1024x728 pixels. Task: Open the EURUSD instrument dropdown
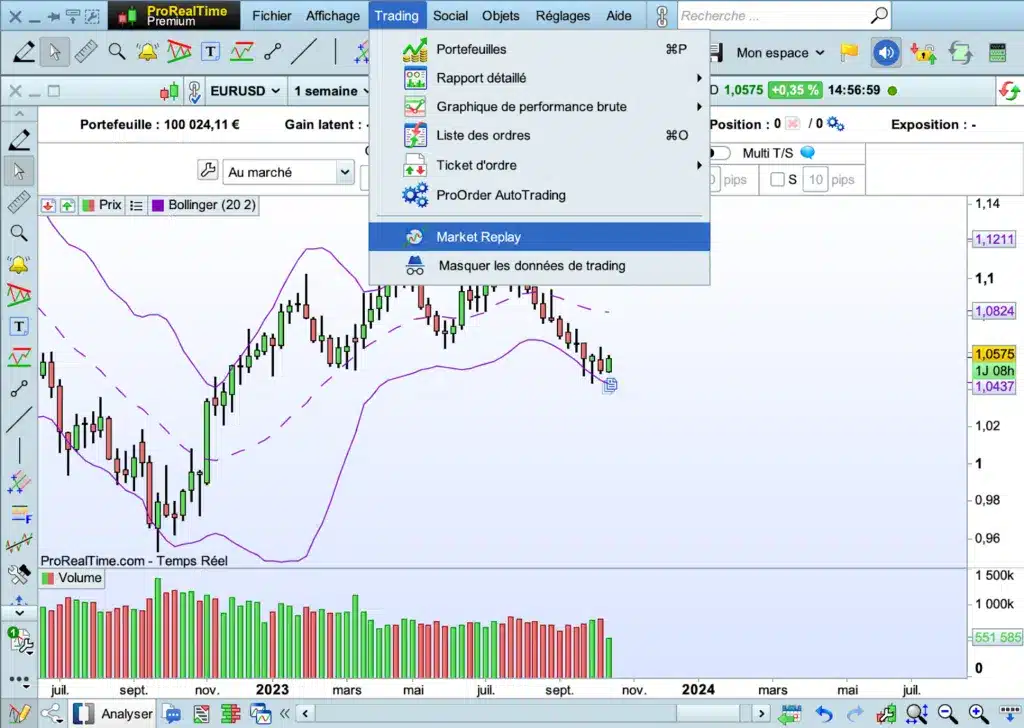(x=246, y=91)
